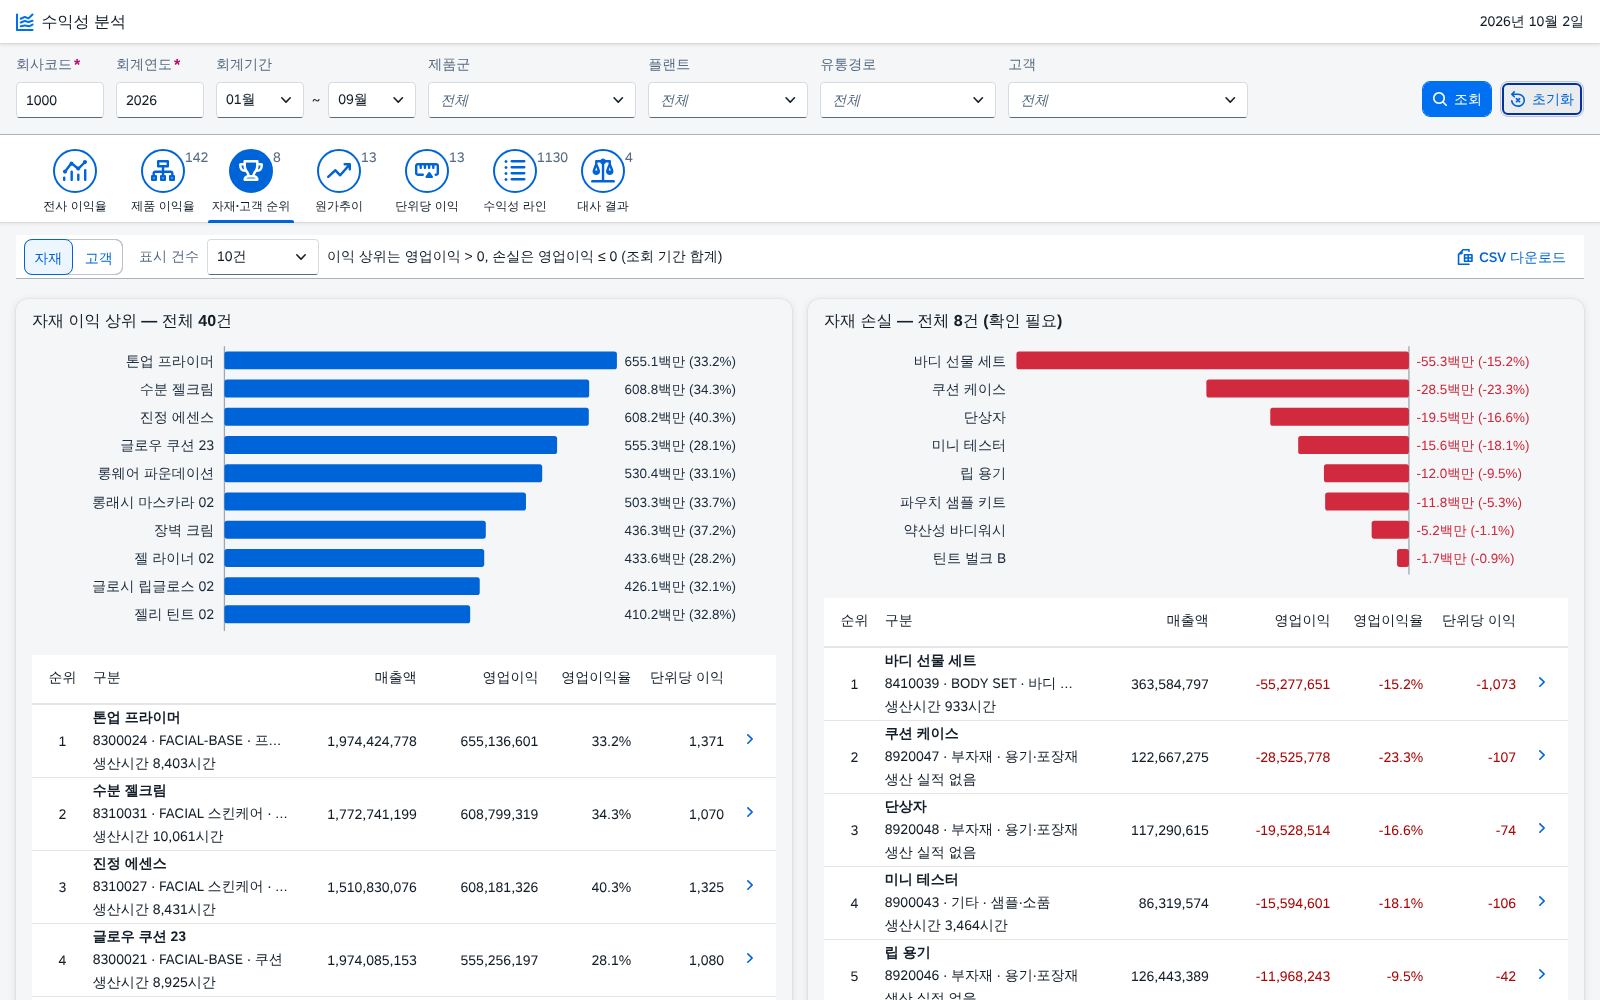Open the 회계기간 start month 01월 dropdown
The image size is (1600, 1000).
click(260, 100)
